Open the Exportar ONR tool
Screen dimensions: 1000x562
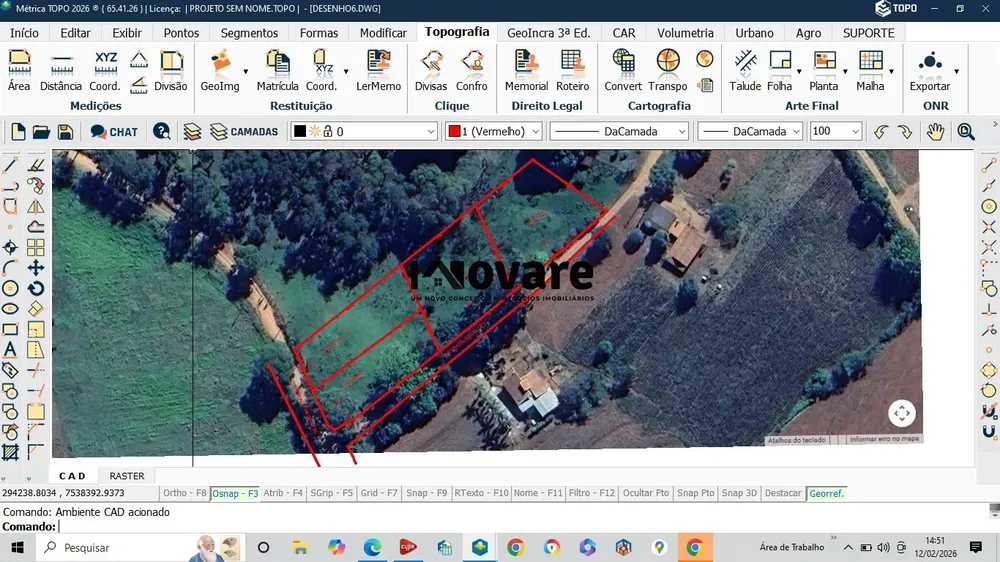click(x=930, y=71)
